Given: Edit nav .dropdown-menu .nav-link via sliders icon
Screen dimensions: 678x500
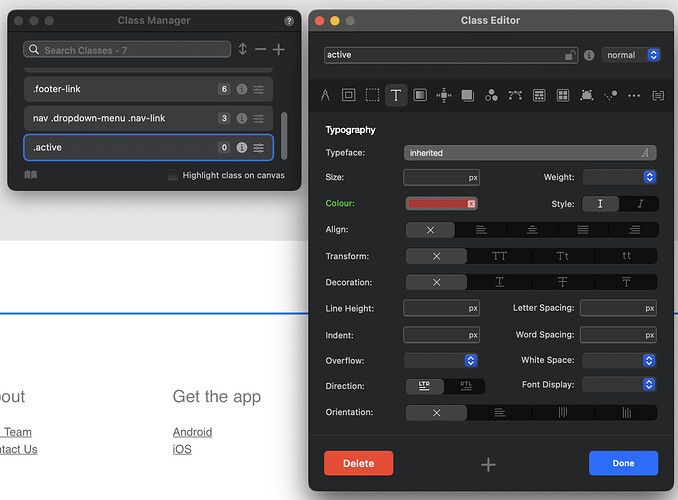Looking at the screenshot, I should [x=259, y=118].
